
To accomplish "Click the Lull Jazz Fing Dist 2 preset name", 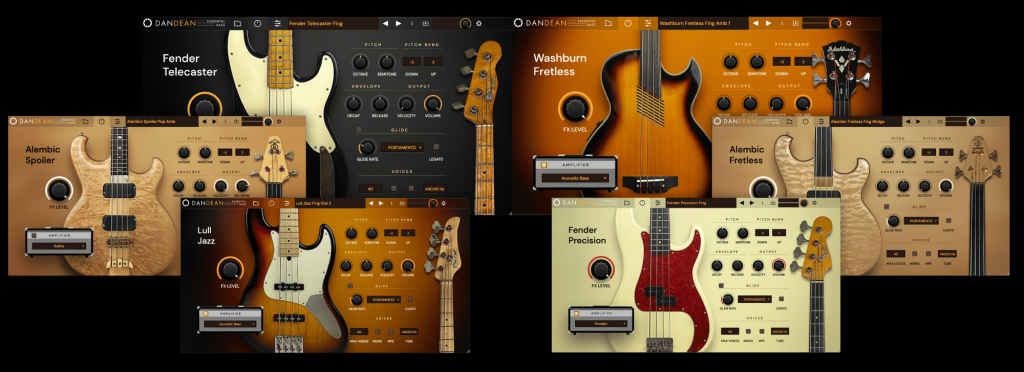I will 313,203.
